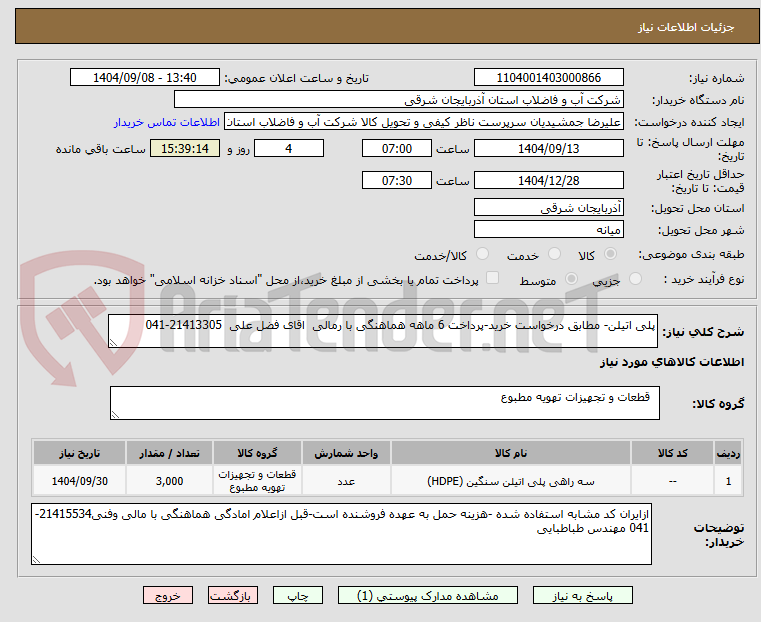The image size is (761, 622).
Task: Click the اطلاعات کالاهای مورد نیاز heading
Action: point(672,362)
